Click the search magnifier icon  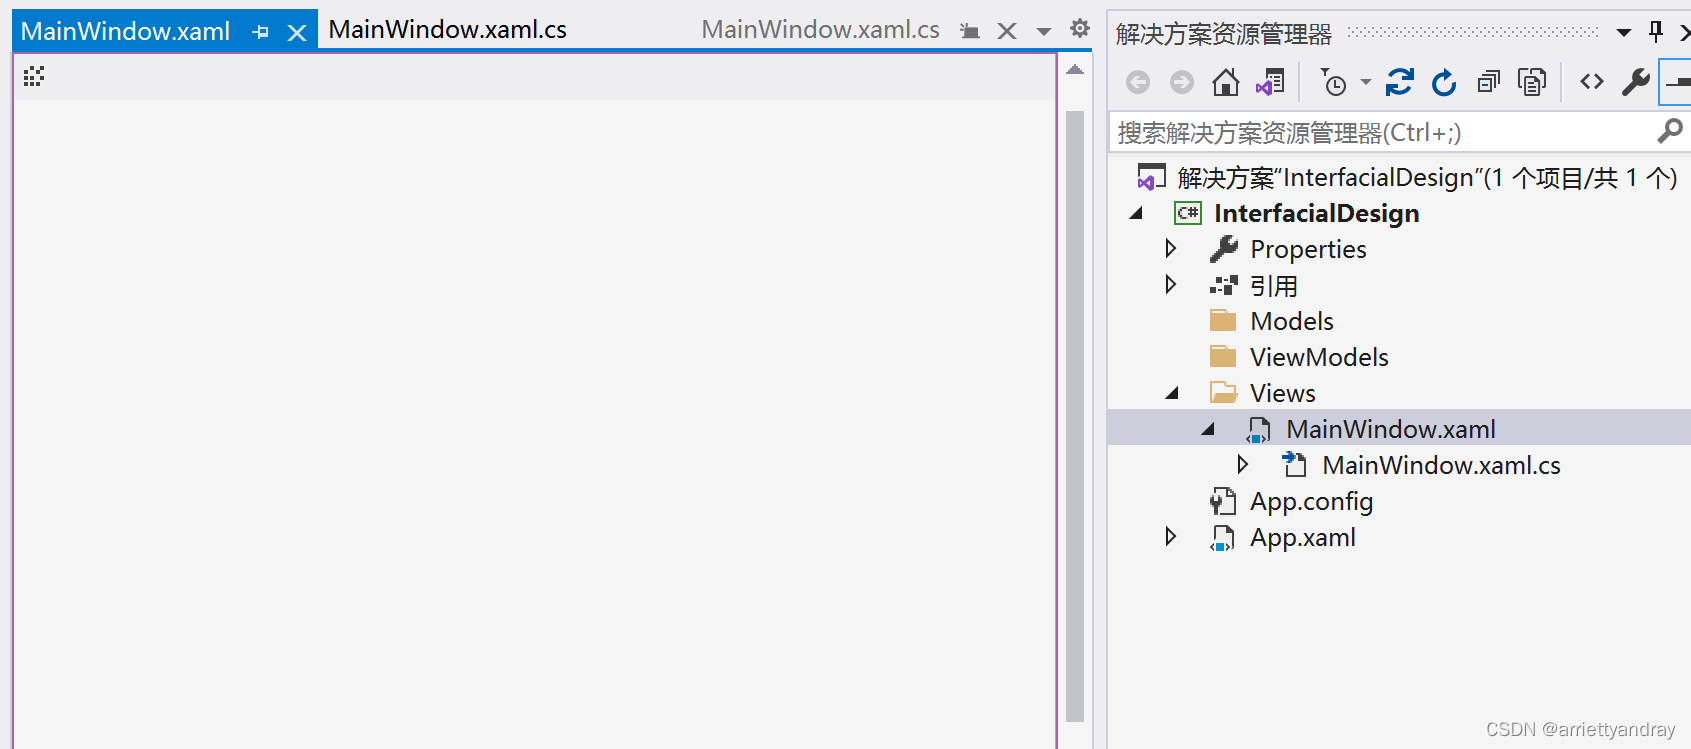click(x=1670, y=131)
